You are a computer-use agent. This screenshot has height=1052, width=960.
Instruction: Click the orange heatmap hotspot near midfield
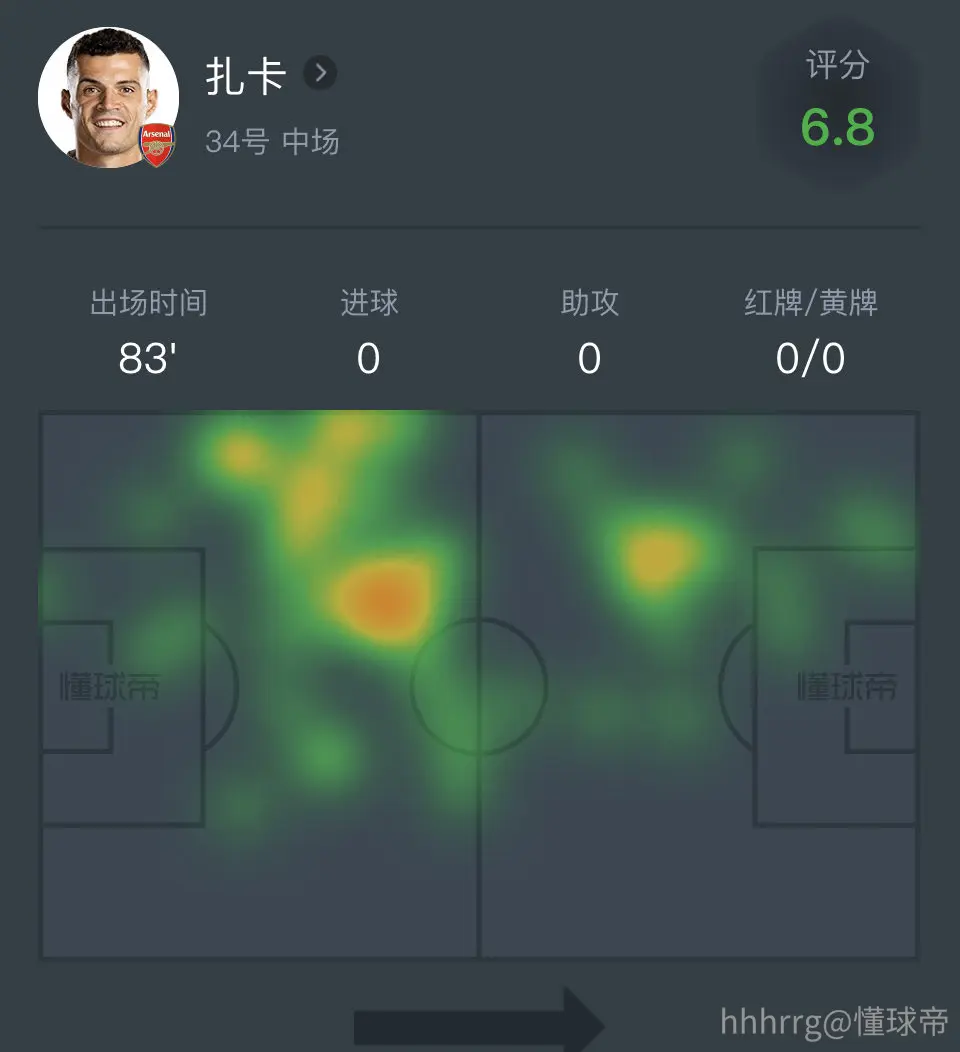click(x=384, y=599)
